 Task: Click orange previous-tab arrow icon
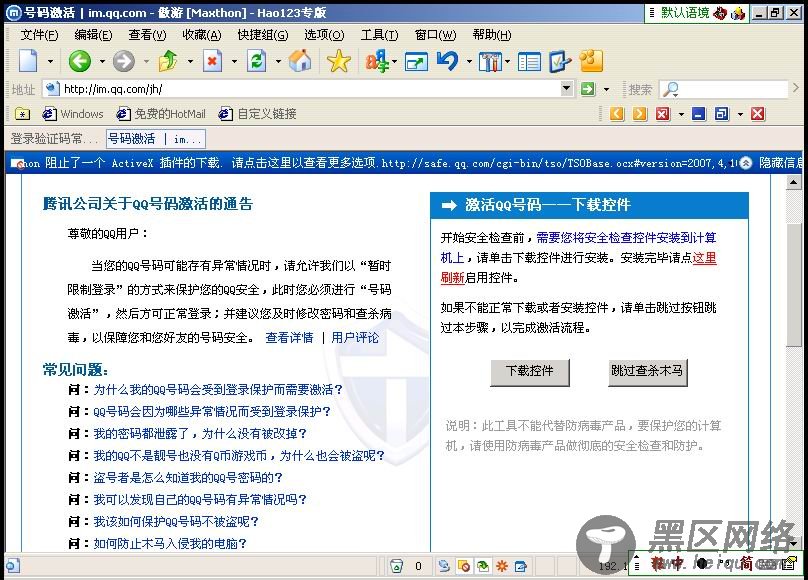(617, 113)
